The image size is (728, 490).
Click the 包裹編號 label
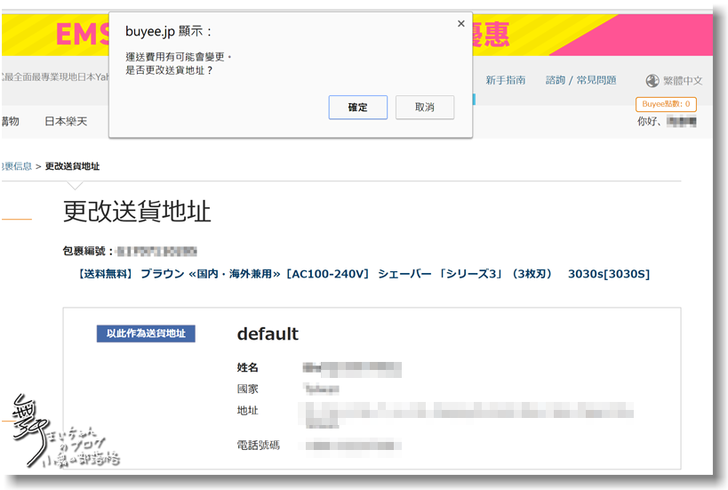(88, 251)
